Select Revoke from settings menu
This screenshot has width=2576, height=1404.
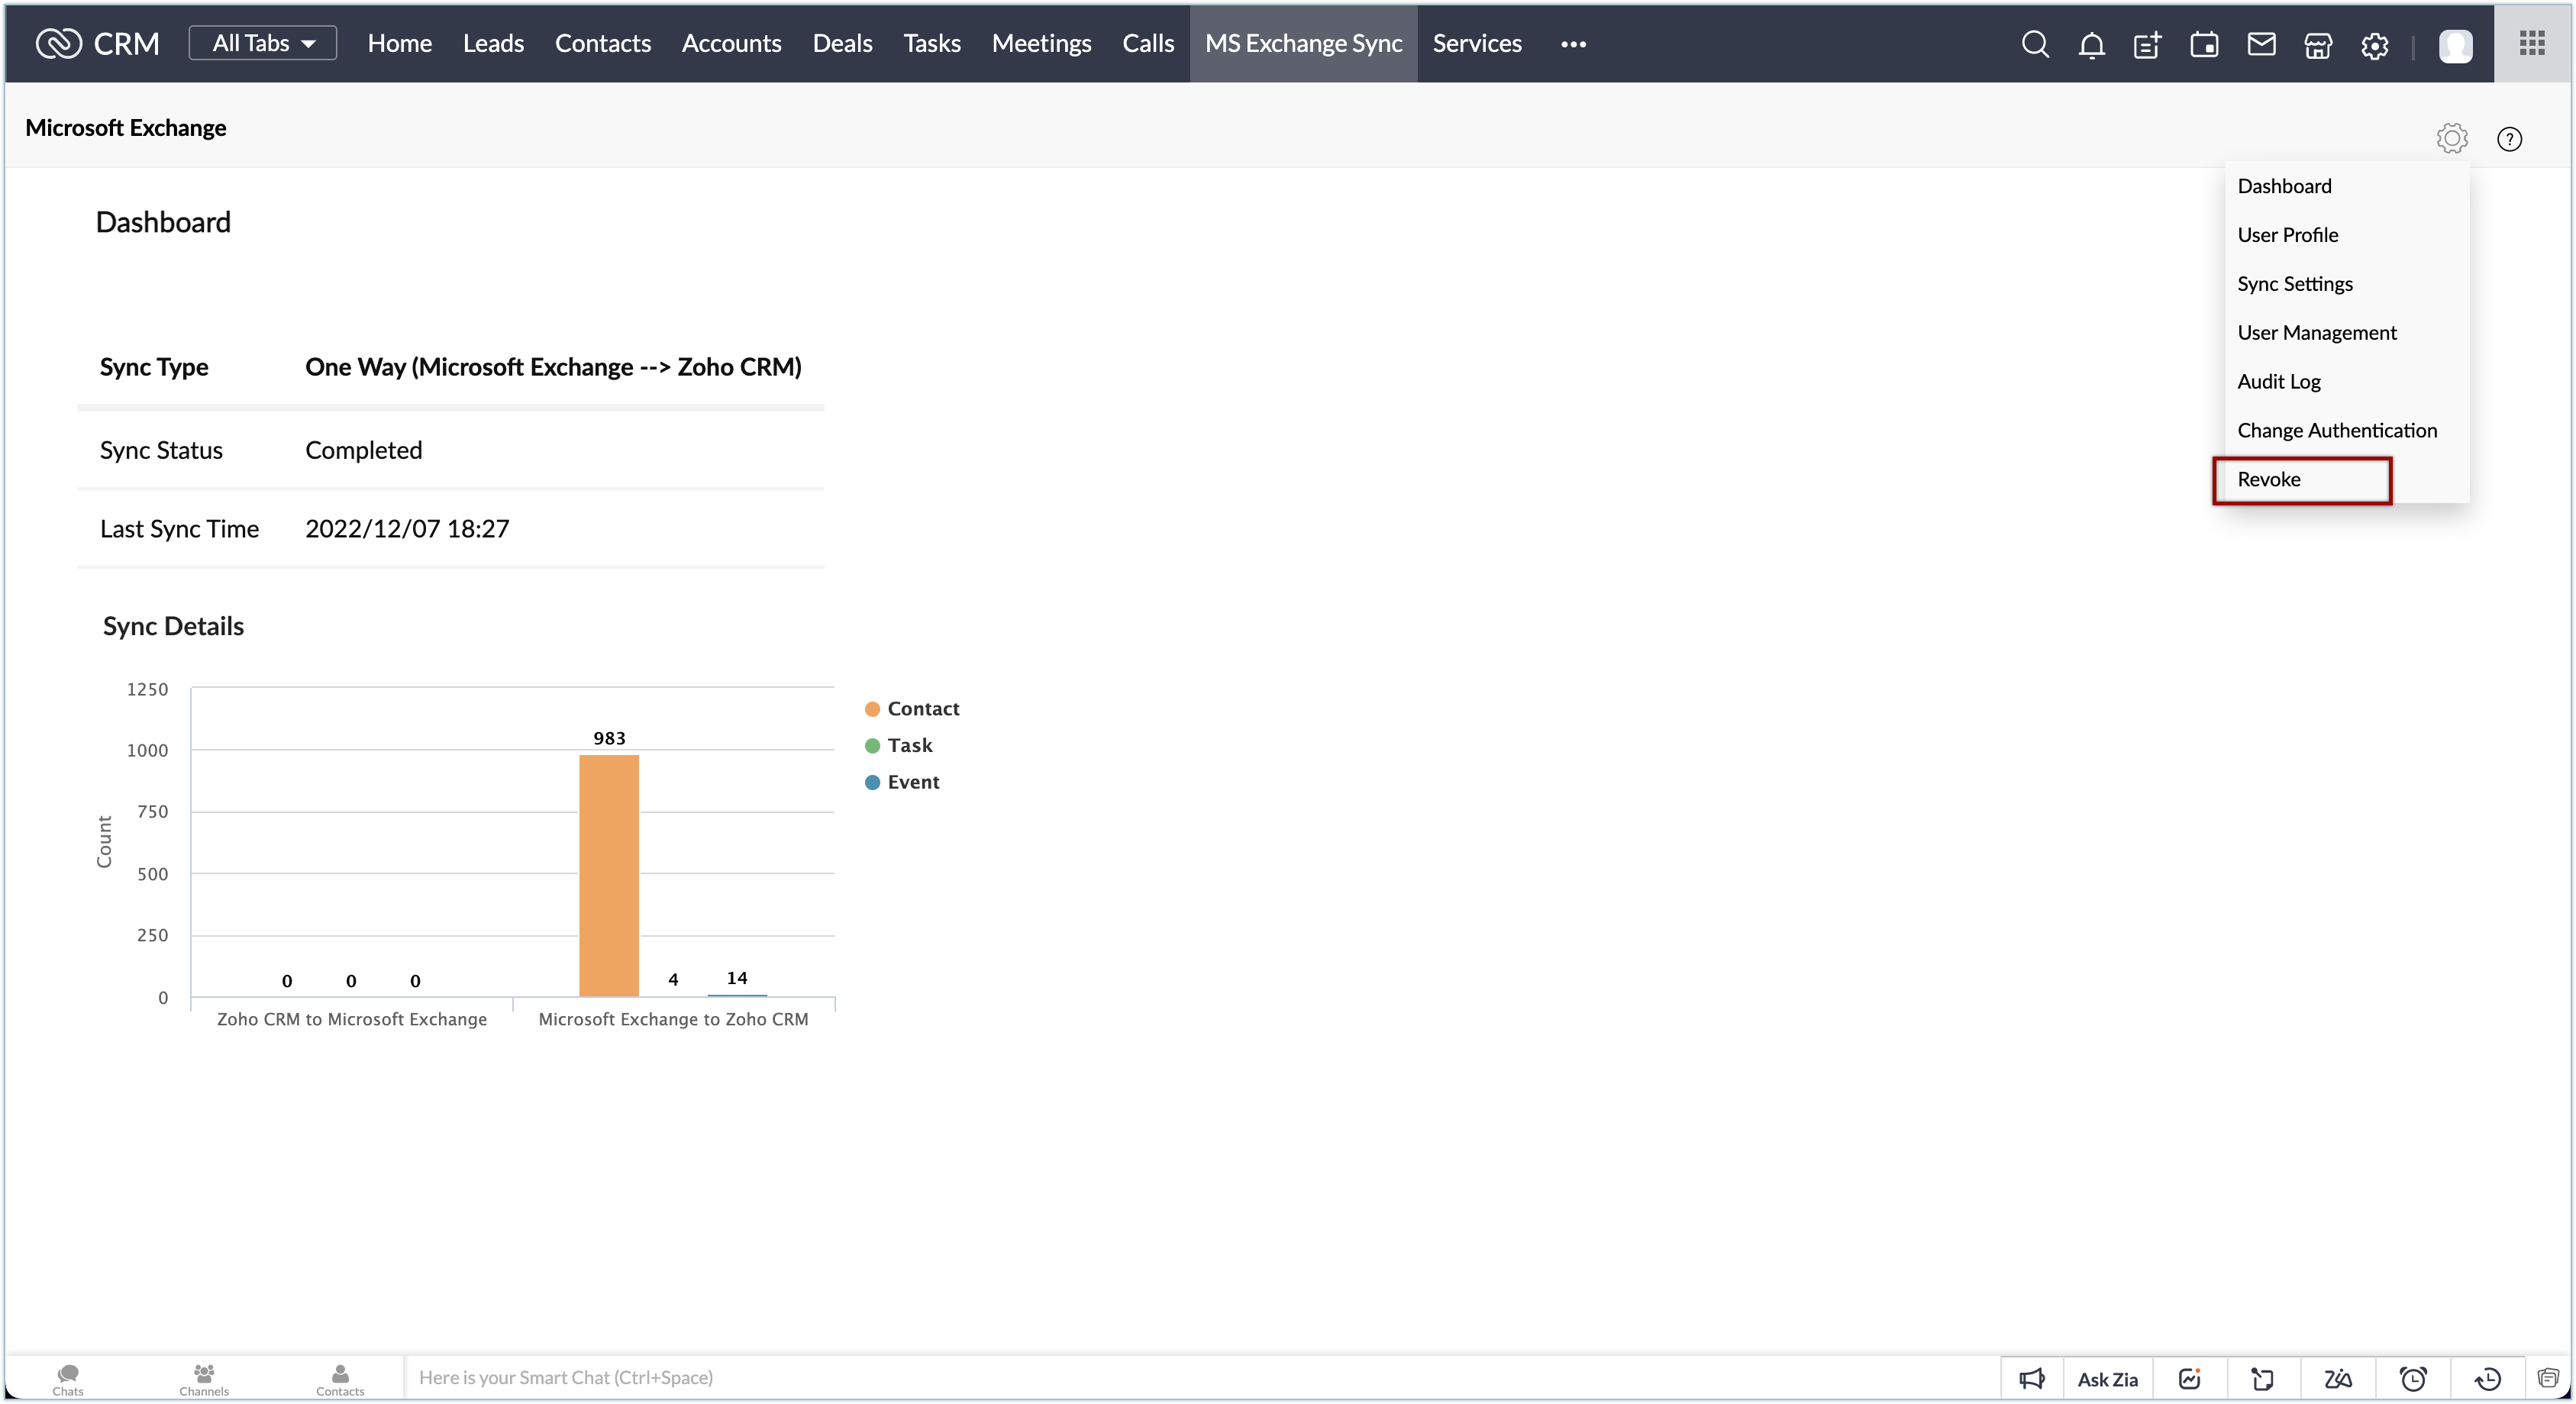2269,480
